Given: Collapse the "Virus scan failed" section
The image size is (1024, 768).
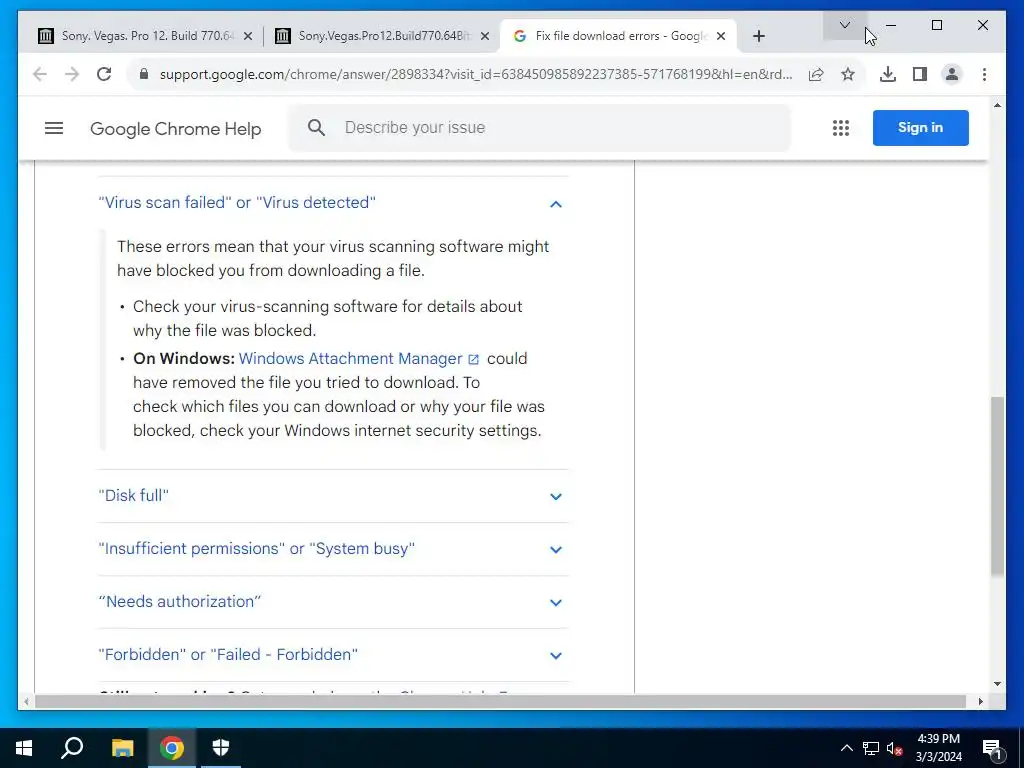Looking at the screenshot, I should [x=556, y=204].
